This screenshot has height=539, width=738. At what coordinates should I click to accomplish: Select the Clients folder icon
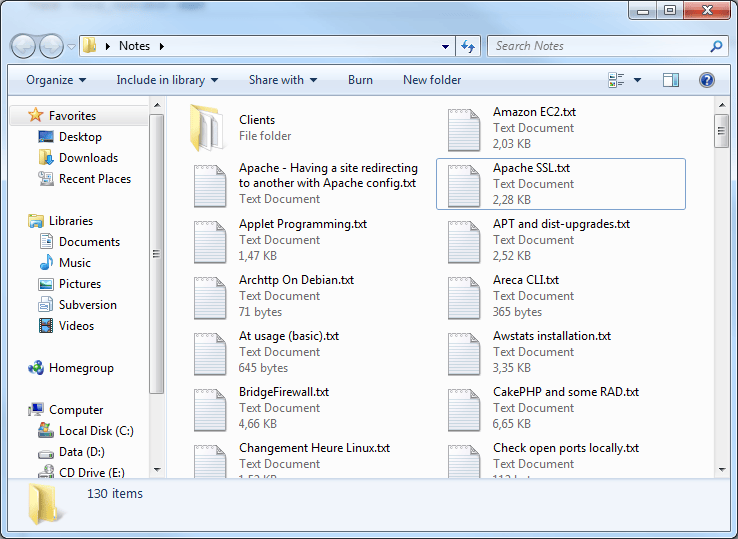(208, 128)
